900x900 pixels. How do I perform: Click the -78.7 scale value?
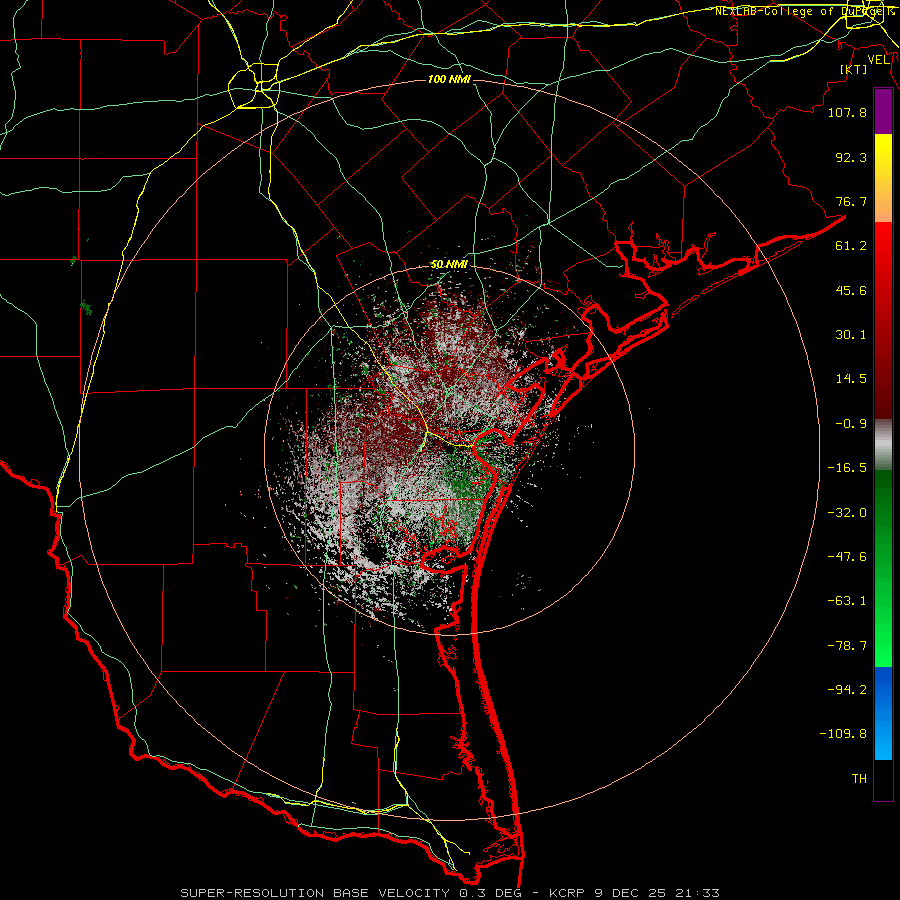click(847, 646)
